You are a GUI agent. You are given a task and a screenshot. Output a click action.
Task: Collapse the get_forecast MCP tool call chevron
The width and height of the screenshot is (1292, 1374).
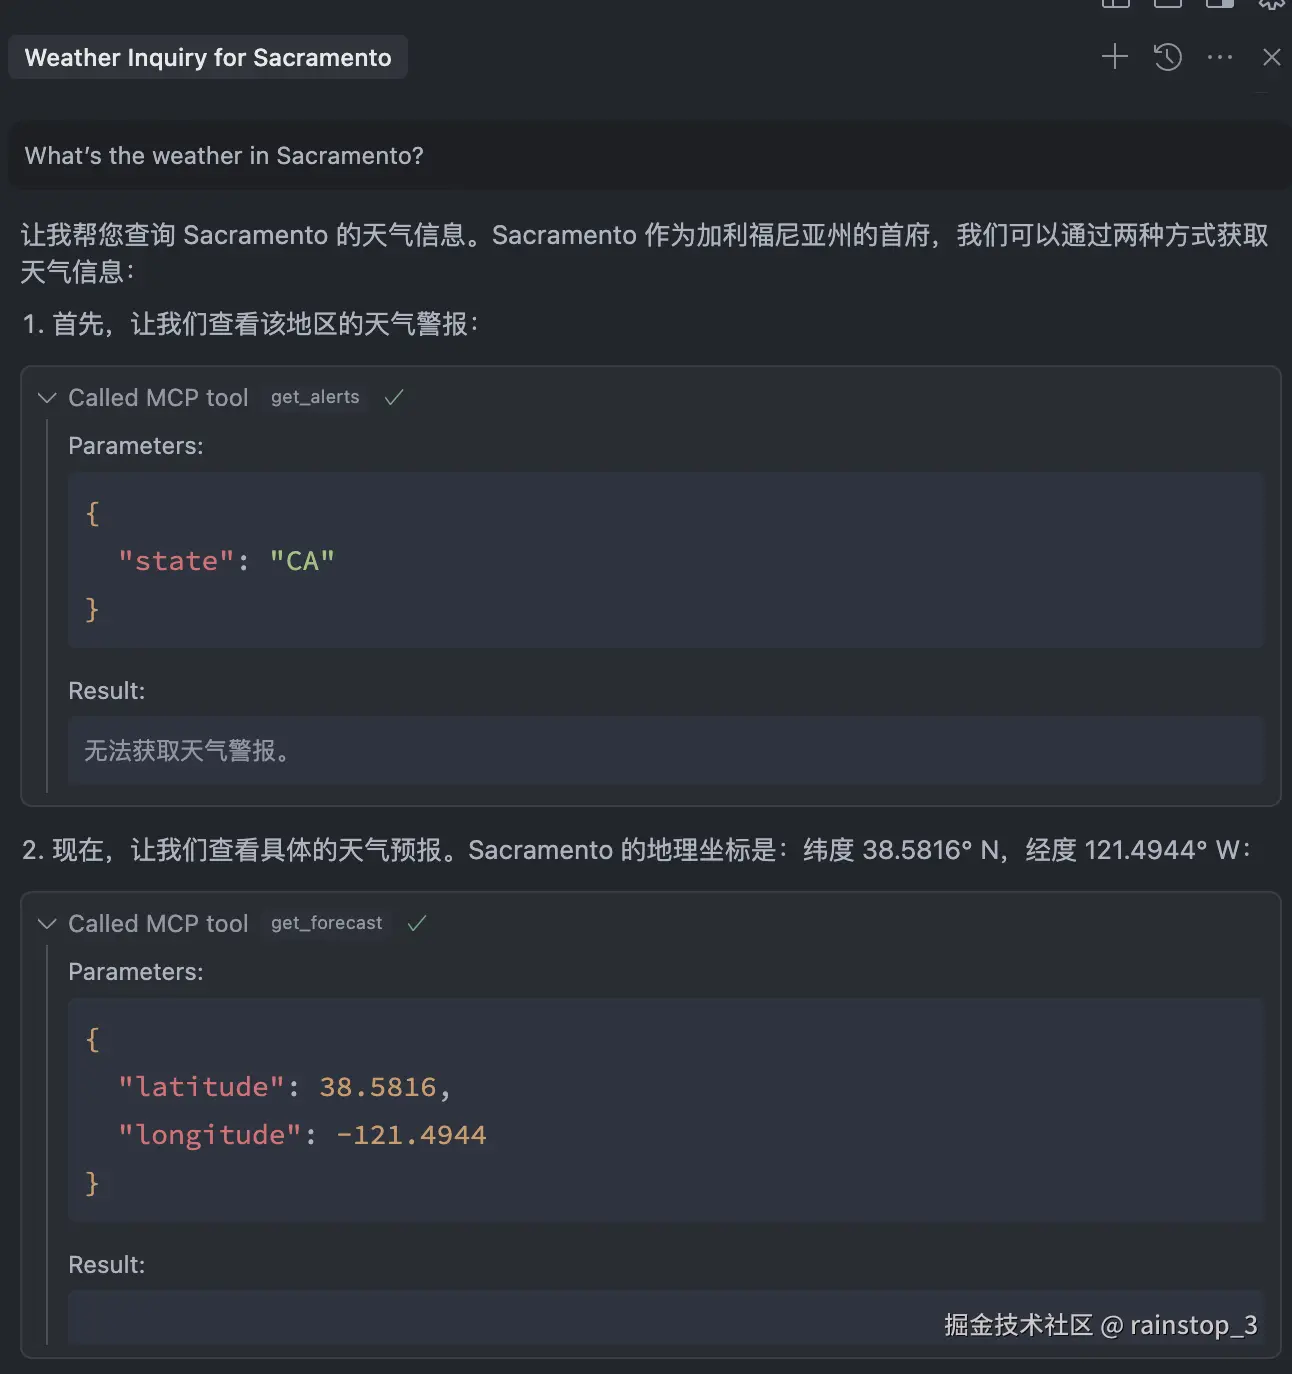pos(46,924)
